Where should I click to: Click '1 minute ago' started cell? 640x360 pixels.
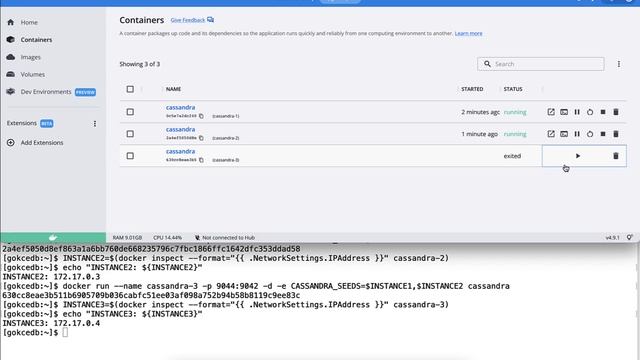(x=480, y=134)
